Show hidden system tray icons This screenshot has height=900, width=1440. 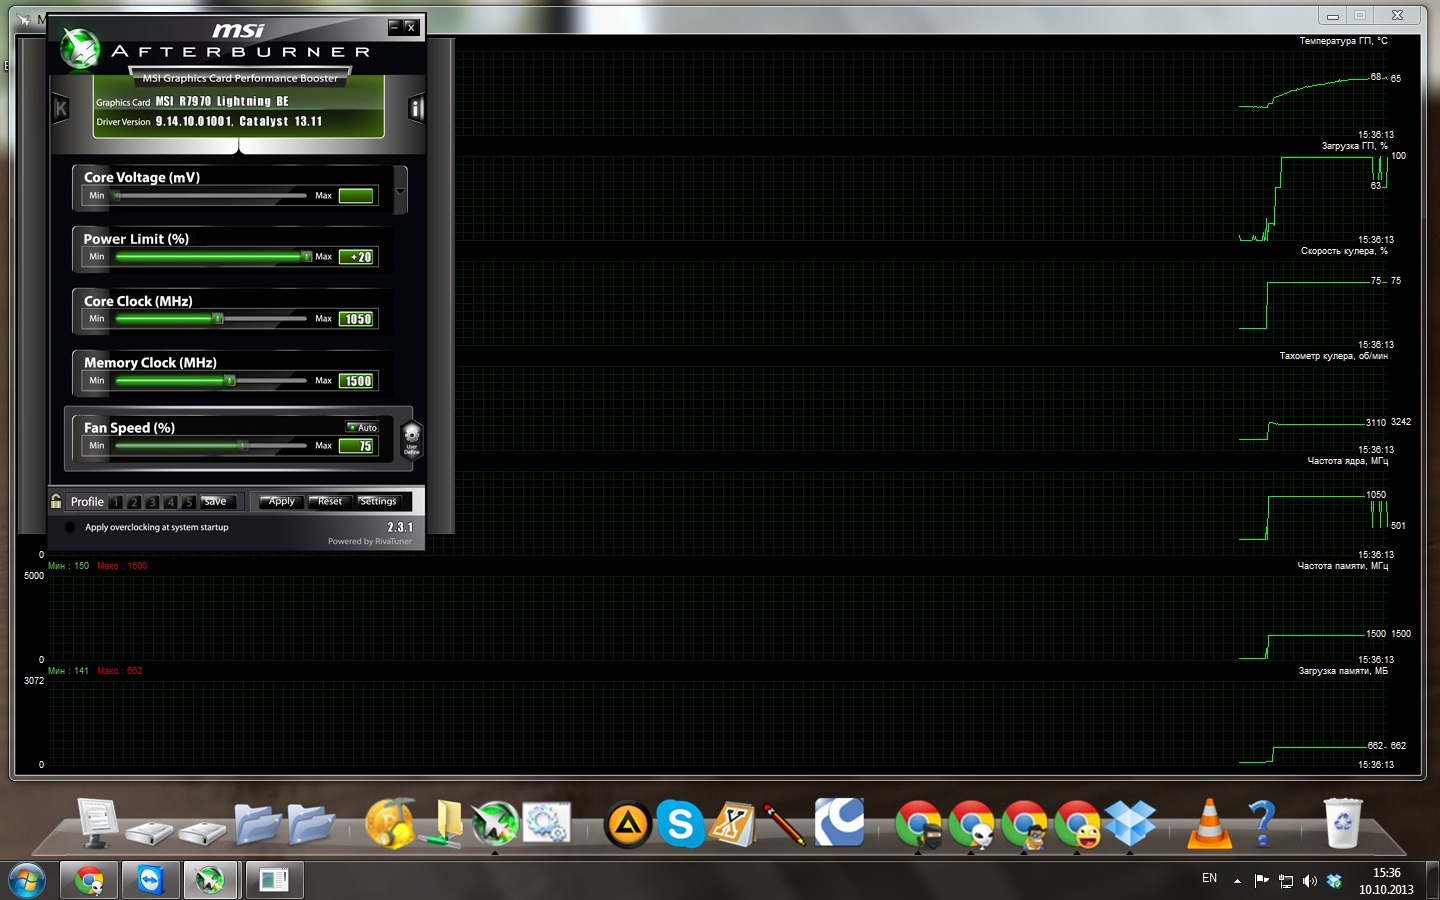coord(1237,881)
